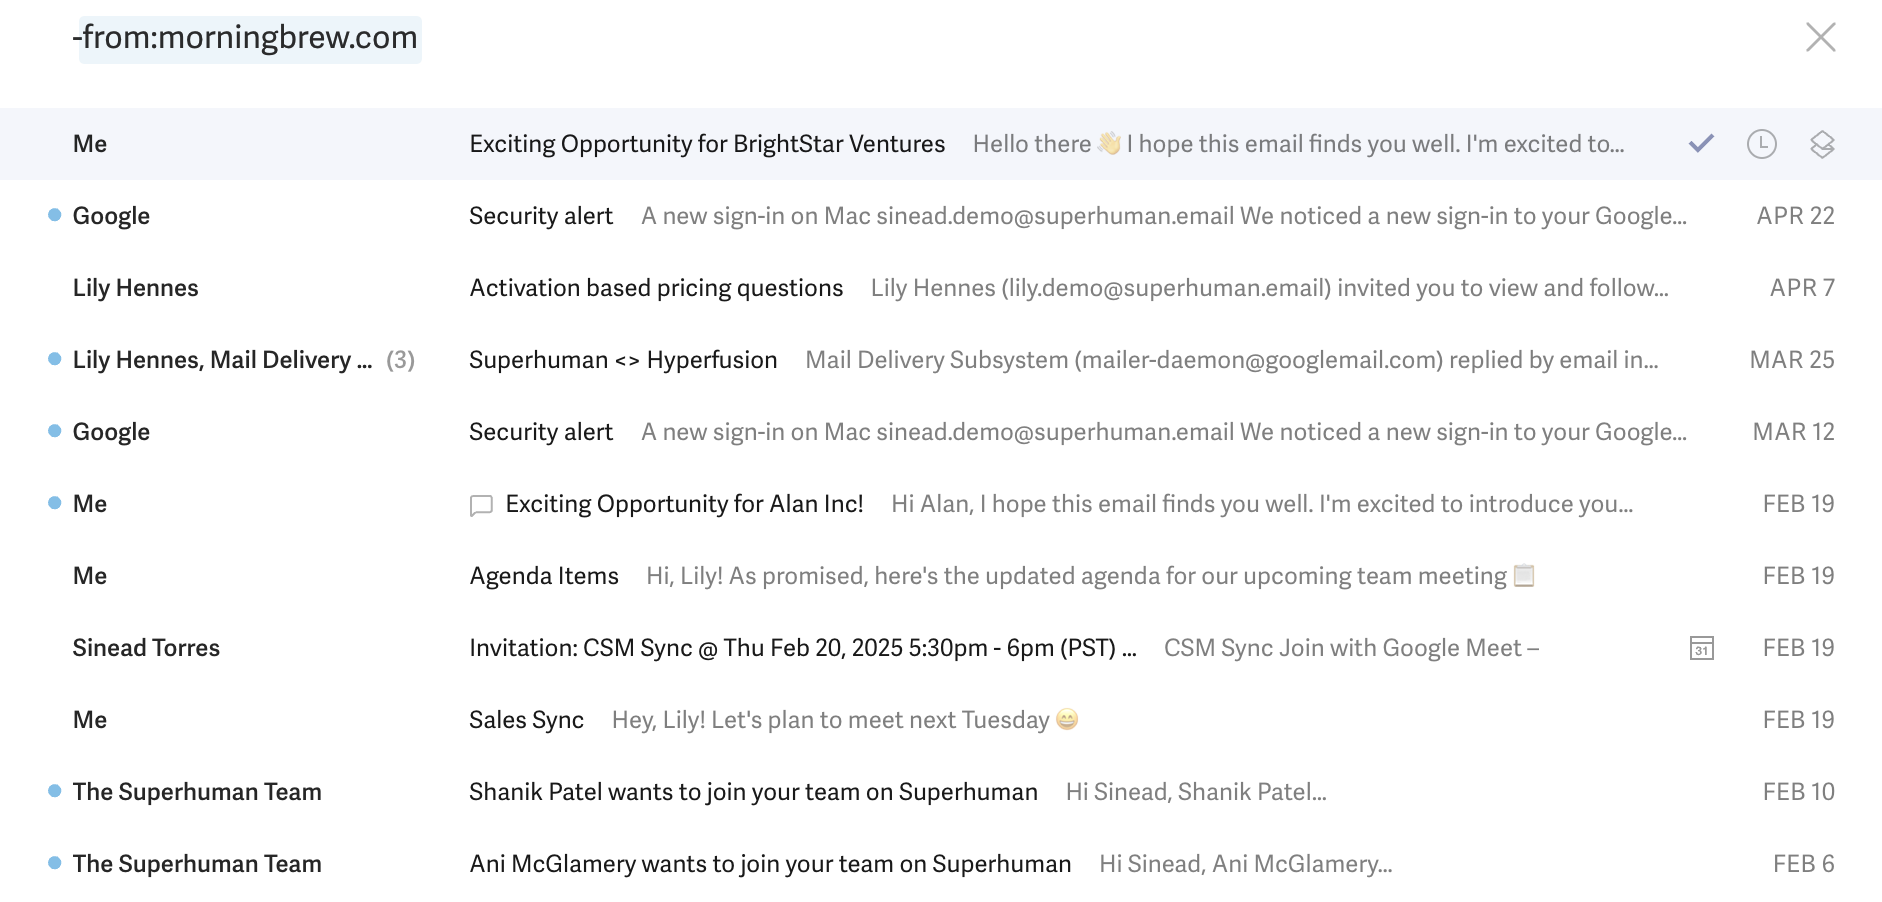Open Ani McGlamery wants to join email
Screen dimensions: 1882x902
pos(941,864)
